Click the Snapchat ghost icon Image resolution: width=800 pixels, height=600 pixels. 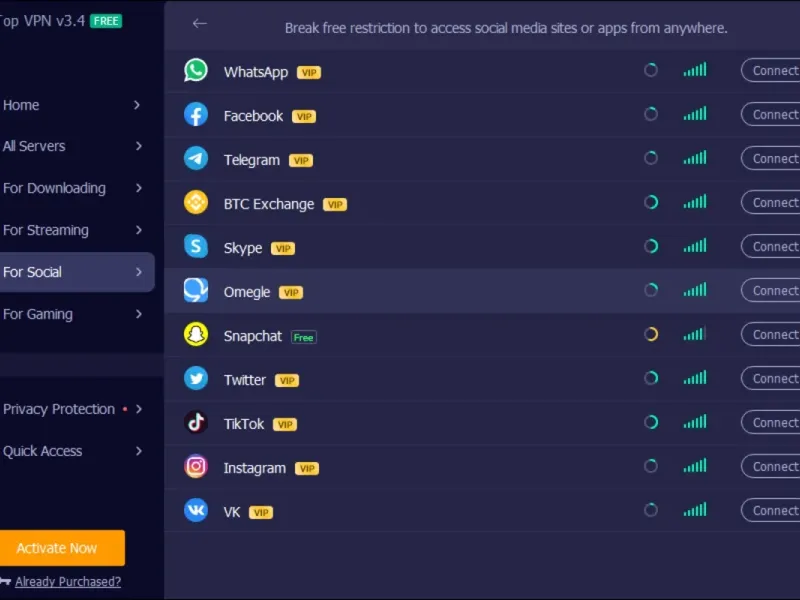(196, 335)
